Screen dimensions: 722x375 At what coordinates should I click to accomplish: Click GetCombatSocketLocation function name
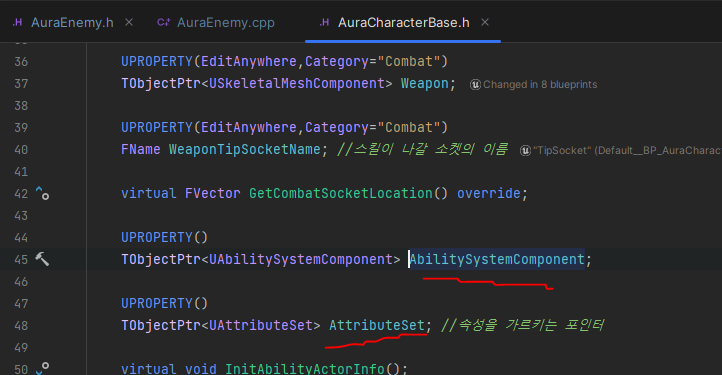coord(341,193)
